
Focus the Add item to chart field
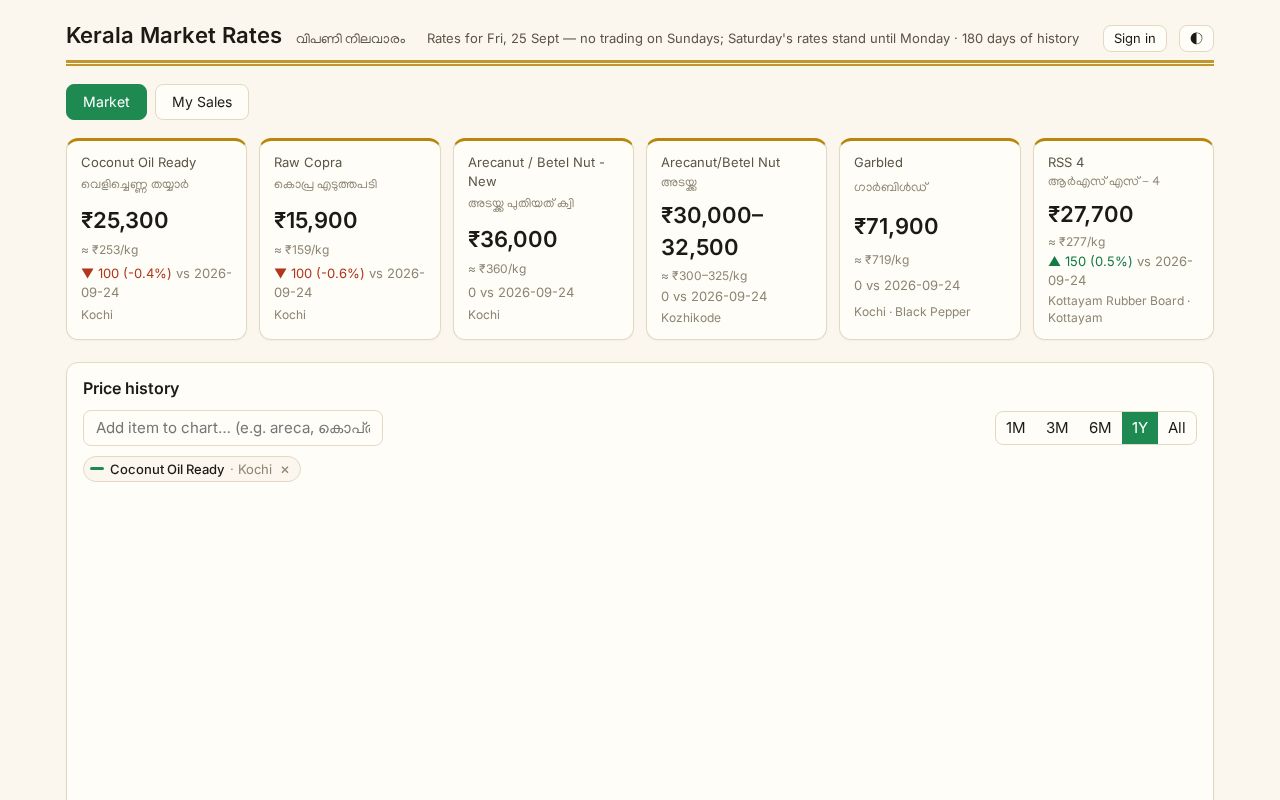click(233, 428)
